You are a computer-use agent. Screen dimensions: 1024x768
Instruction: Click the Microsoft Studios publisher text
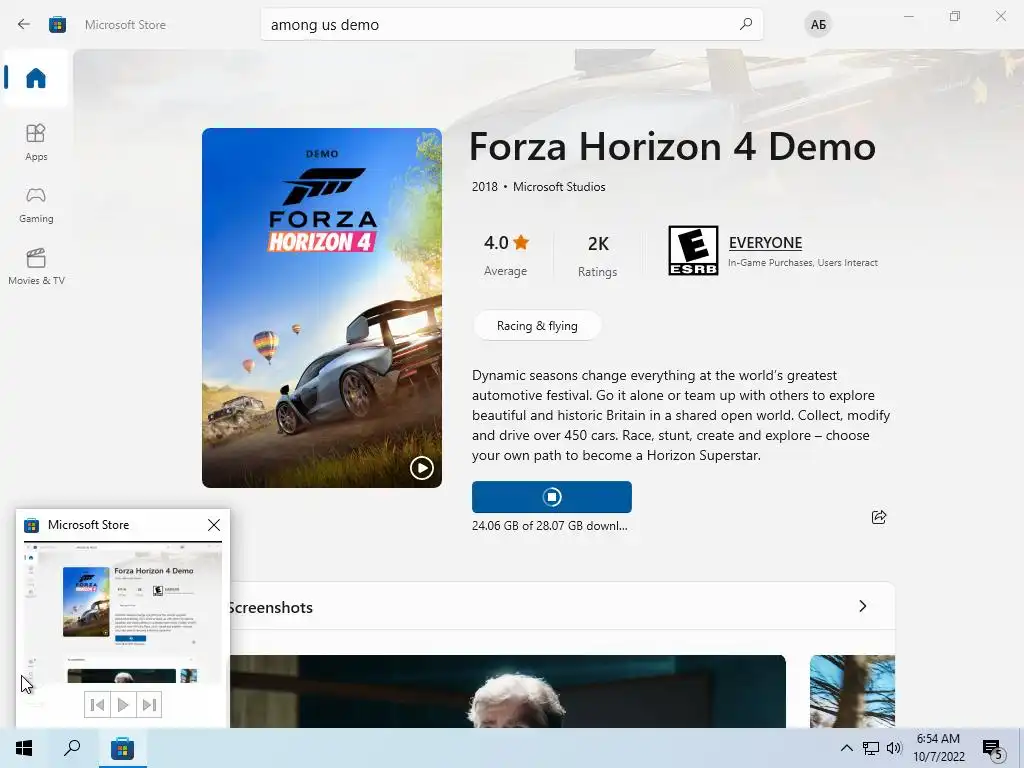coord(559,187)
